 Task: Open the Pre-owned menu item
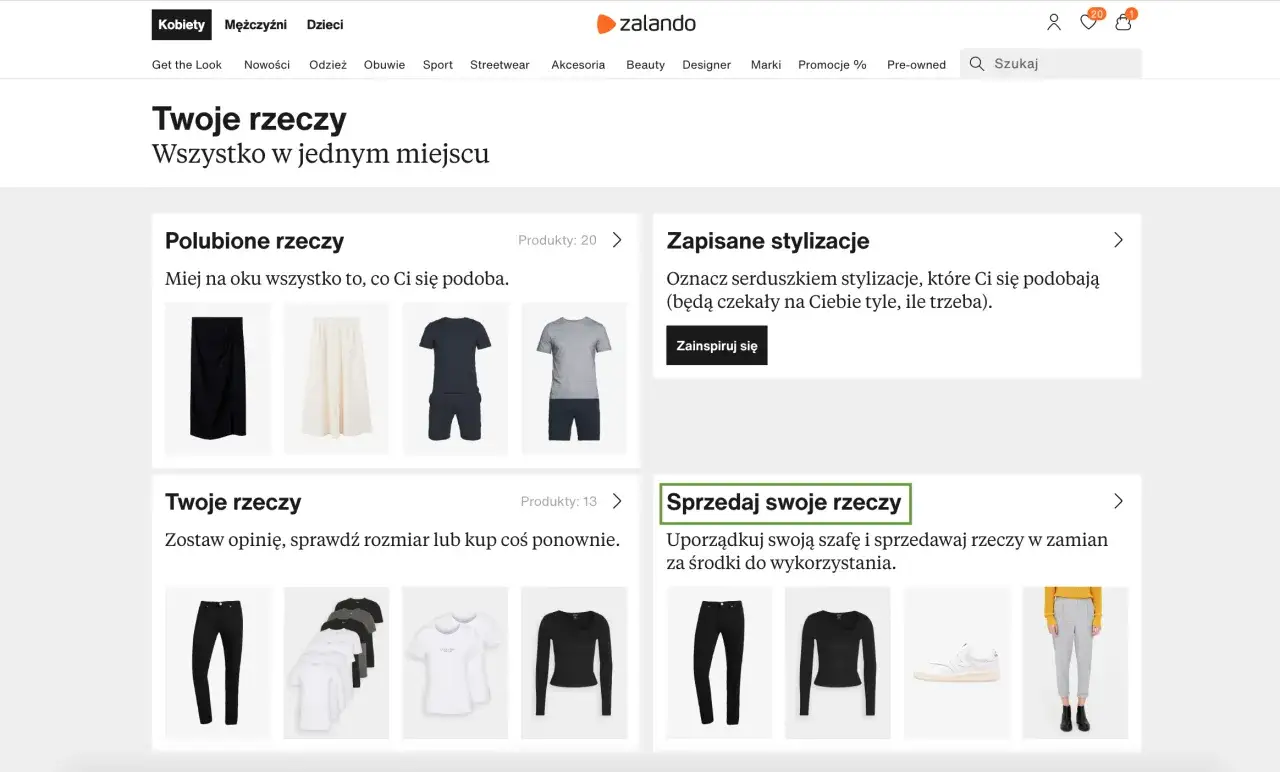pyautogui.click(x=916, y=64)
